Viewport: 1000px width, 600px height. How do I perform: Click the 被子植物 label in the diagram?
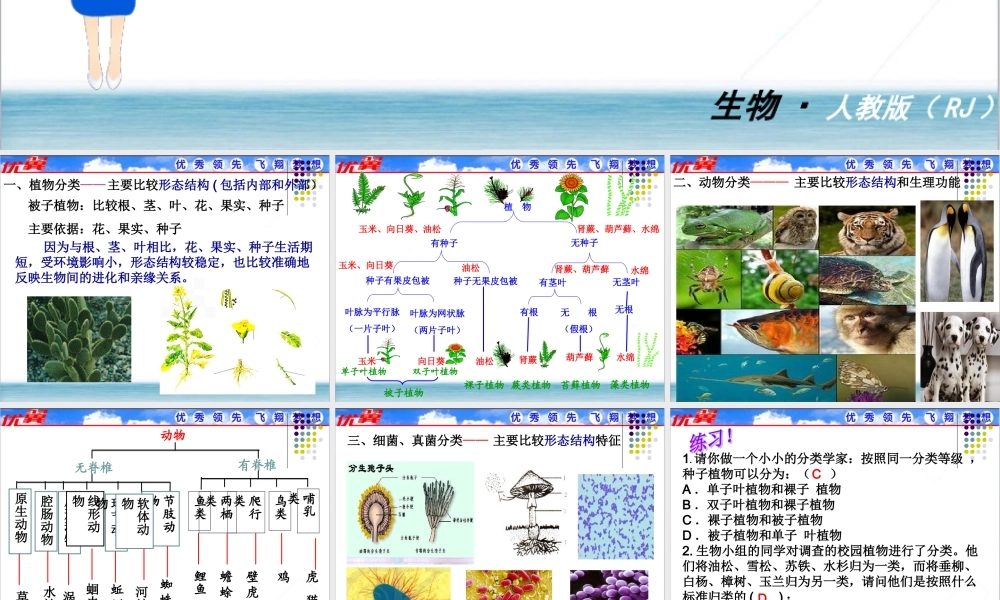pyautogui.click(x=405, y=392)
